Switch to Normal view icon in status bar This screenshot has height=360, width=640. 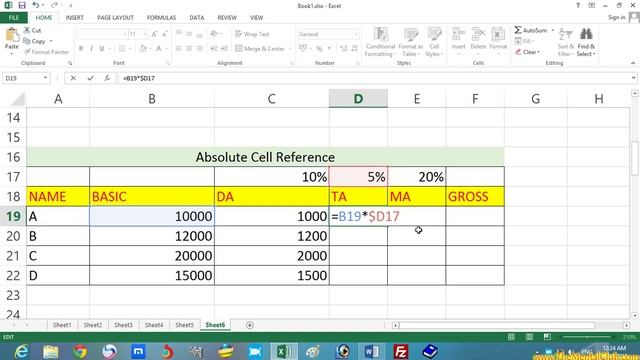511,337
